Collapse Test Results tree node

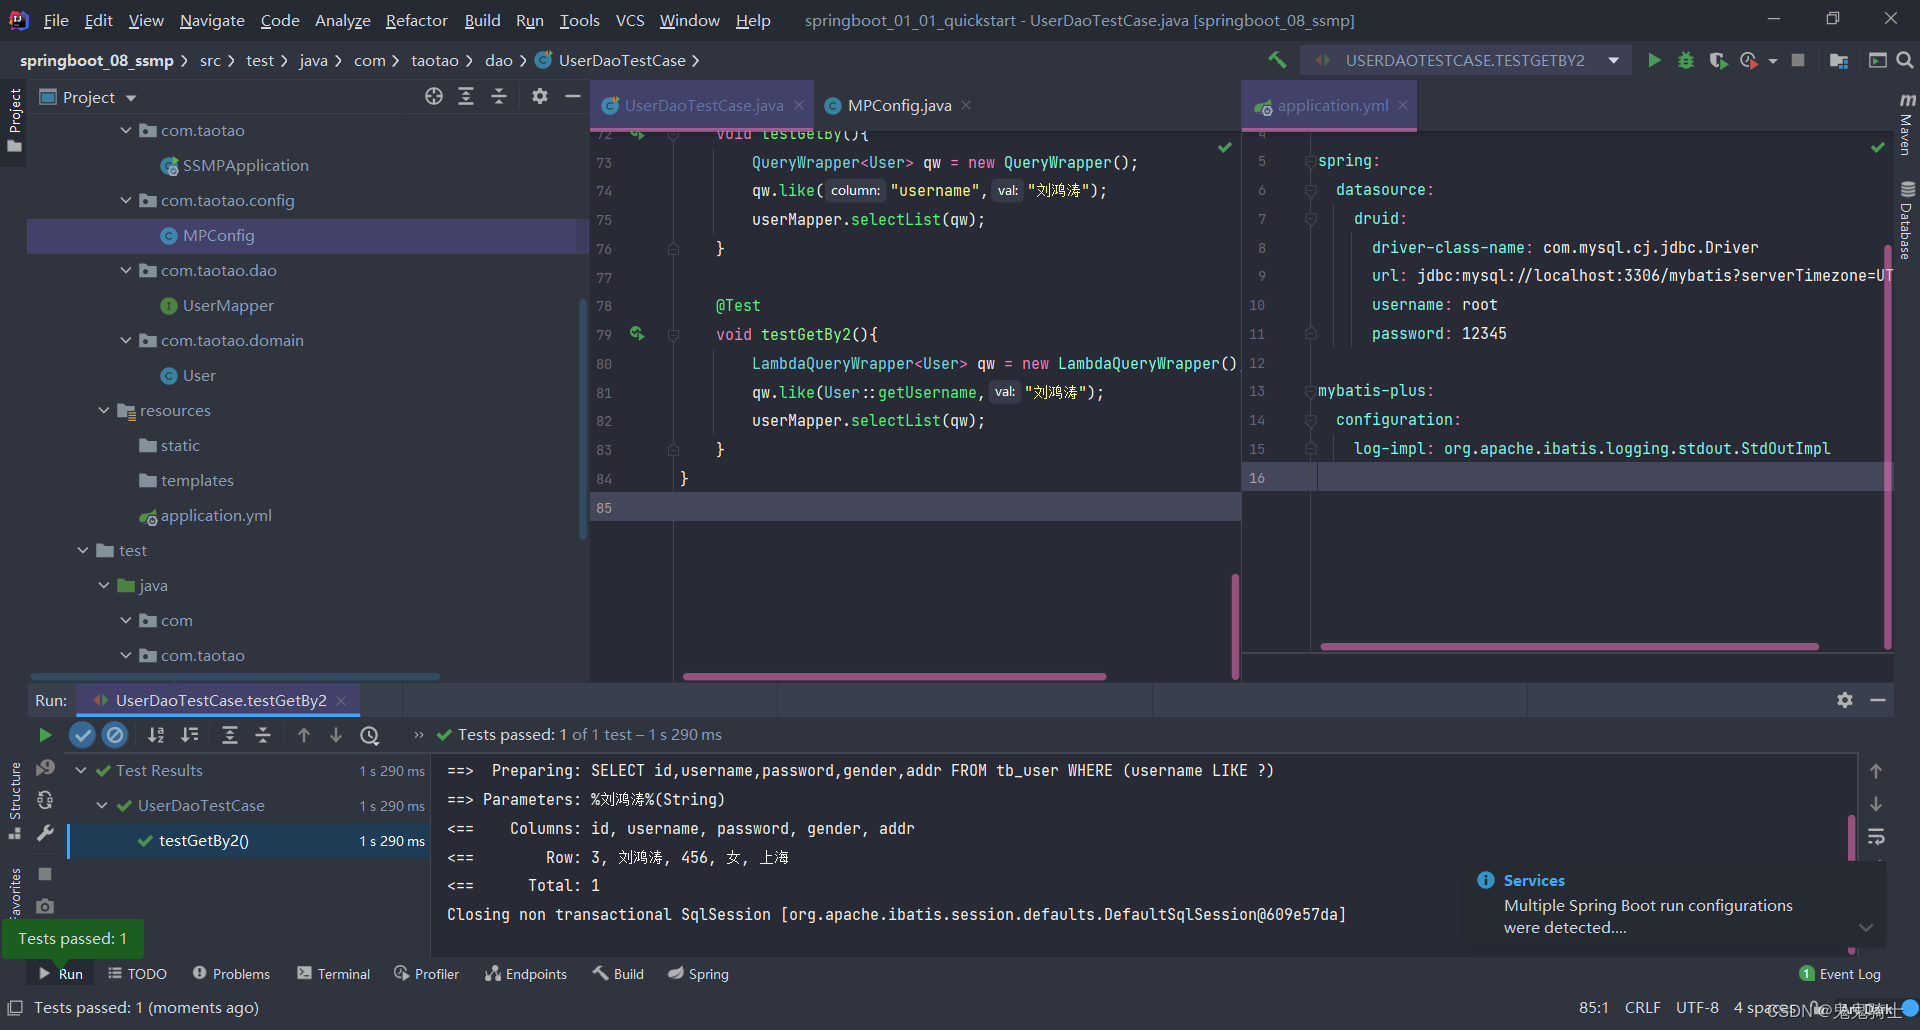(x=81, y=770)
